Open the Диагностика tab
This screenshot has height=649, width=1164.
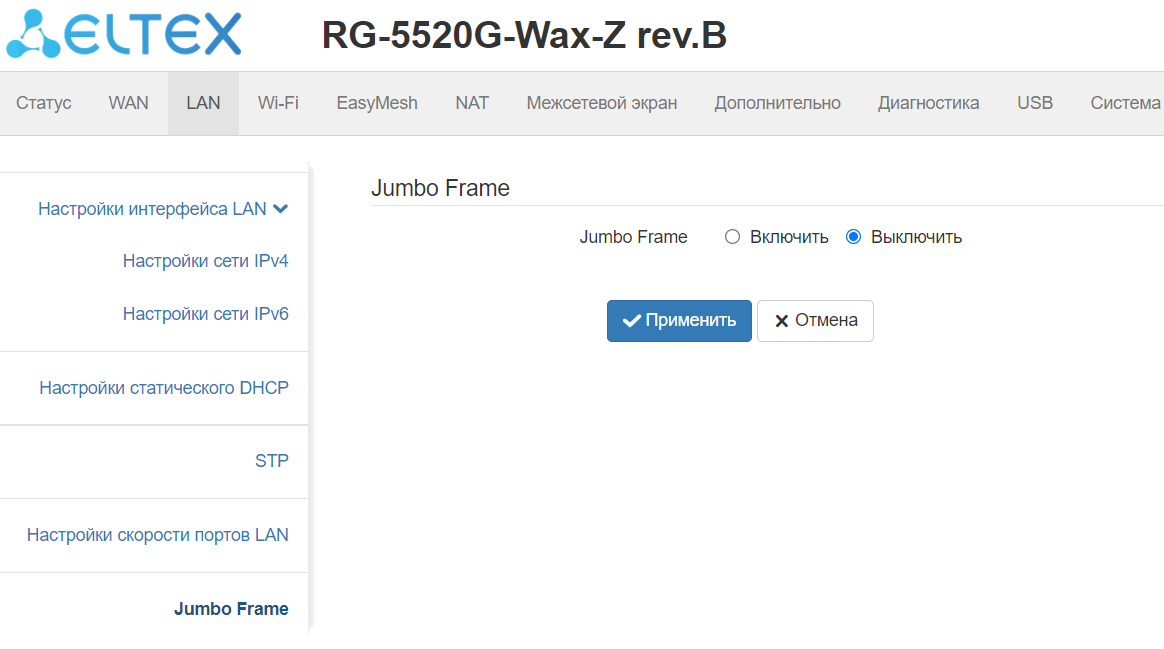tap(929, 103)
